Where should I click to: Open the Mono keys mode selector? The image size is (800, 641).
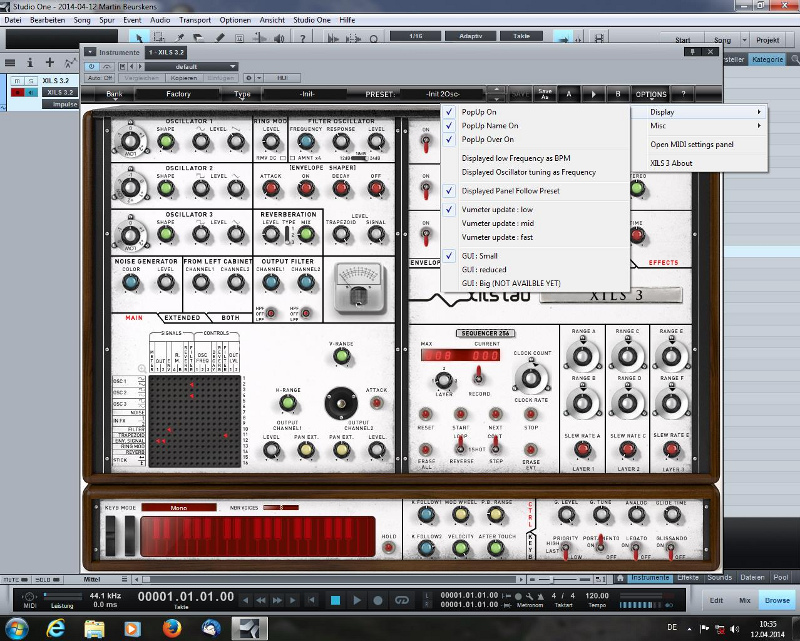tap(179, 508)
